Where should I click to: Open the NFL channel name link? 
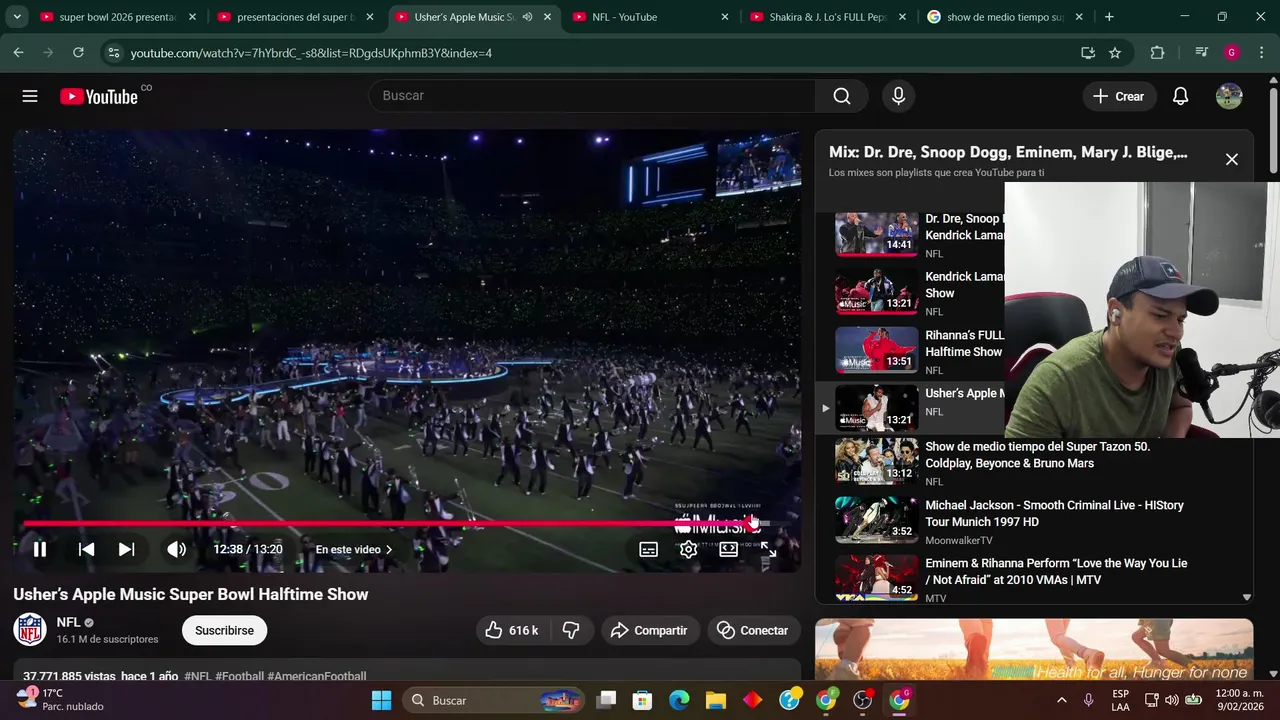[68, 622]
